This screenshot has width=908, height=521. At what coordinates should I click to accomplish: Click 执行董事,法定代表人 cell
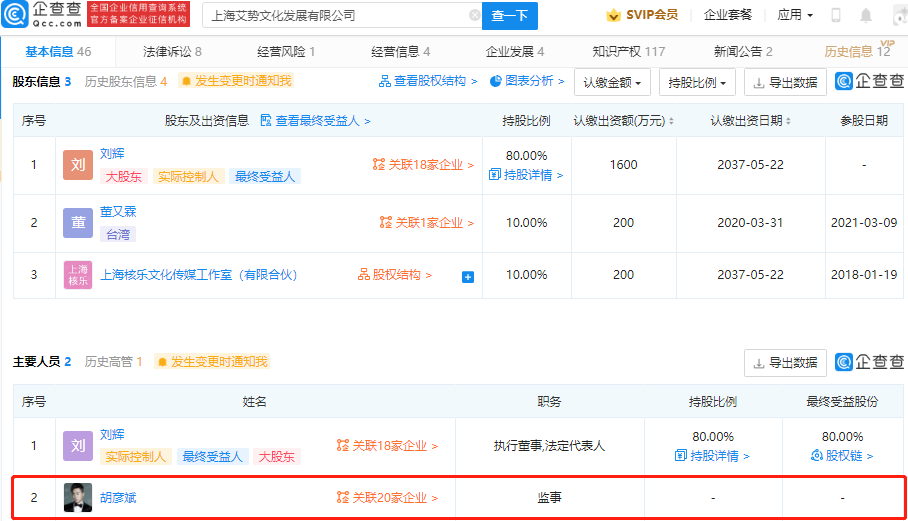[550, 446]
